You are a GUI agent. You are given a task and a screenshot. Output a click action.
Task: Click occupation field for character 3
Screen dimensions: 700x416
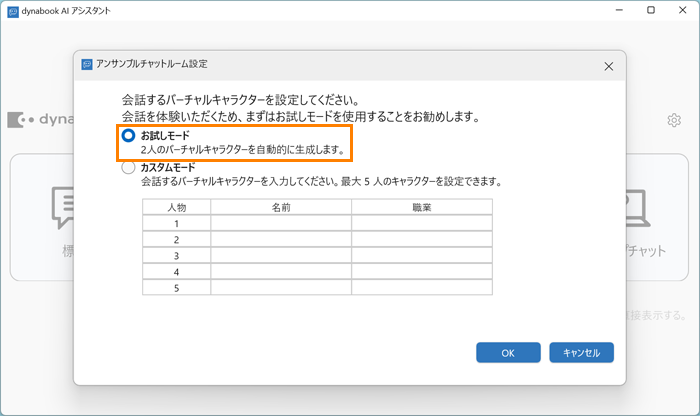click(422, 255)
